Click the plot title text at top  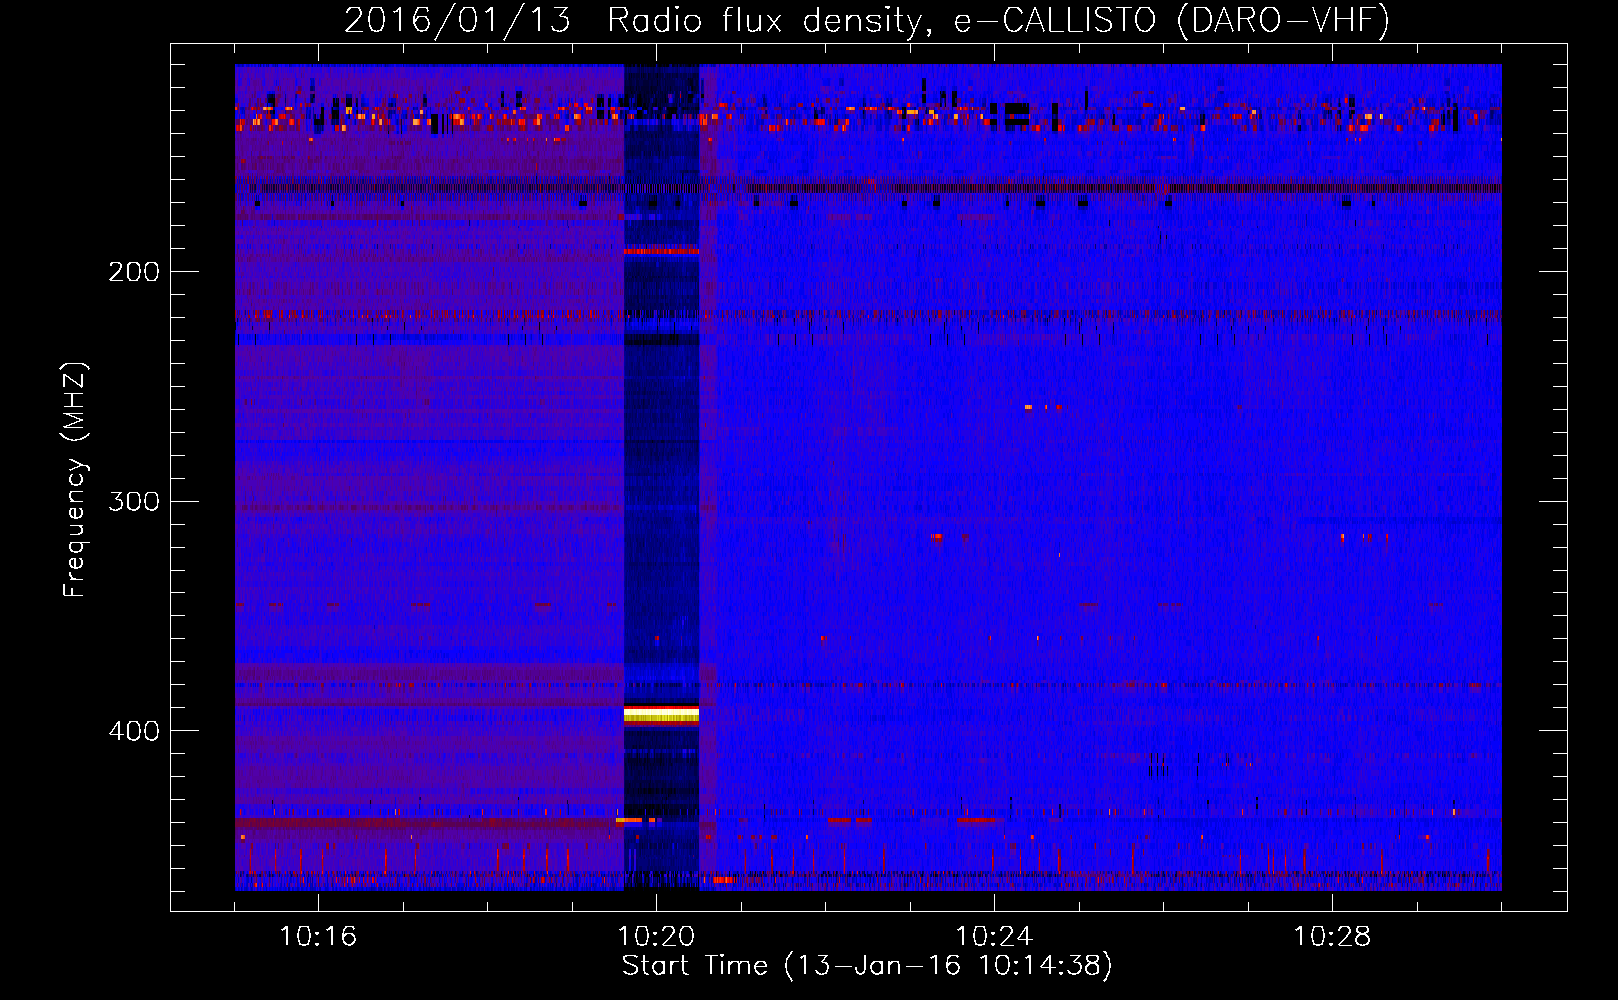click(x=867, y=21)
